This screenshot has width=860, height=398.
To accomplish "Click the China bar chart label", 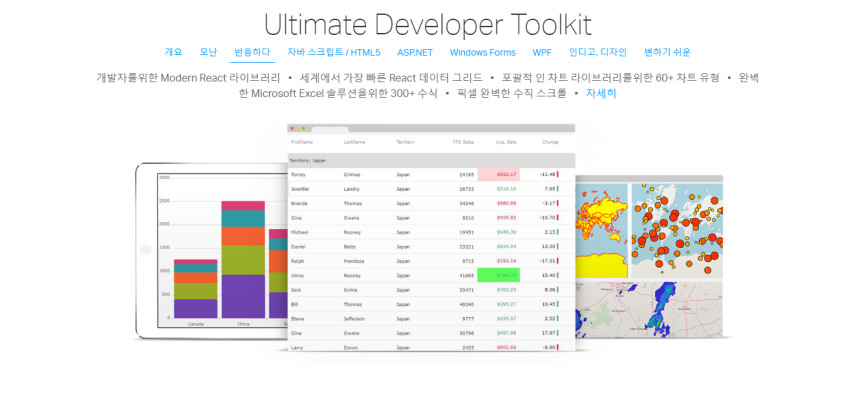I will (x=243, y=324).
